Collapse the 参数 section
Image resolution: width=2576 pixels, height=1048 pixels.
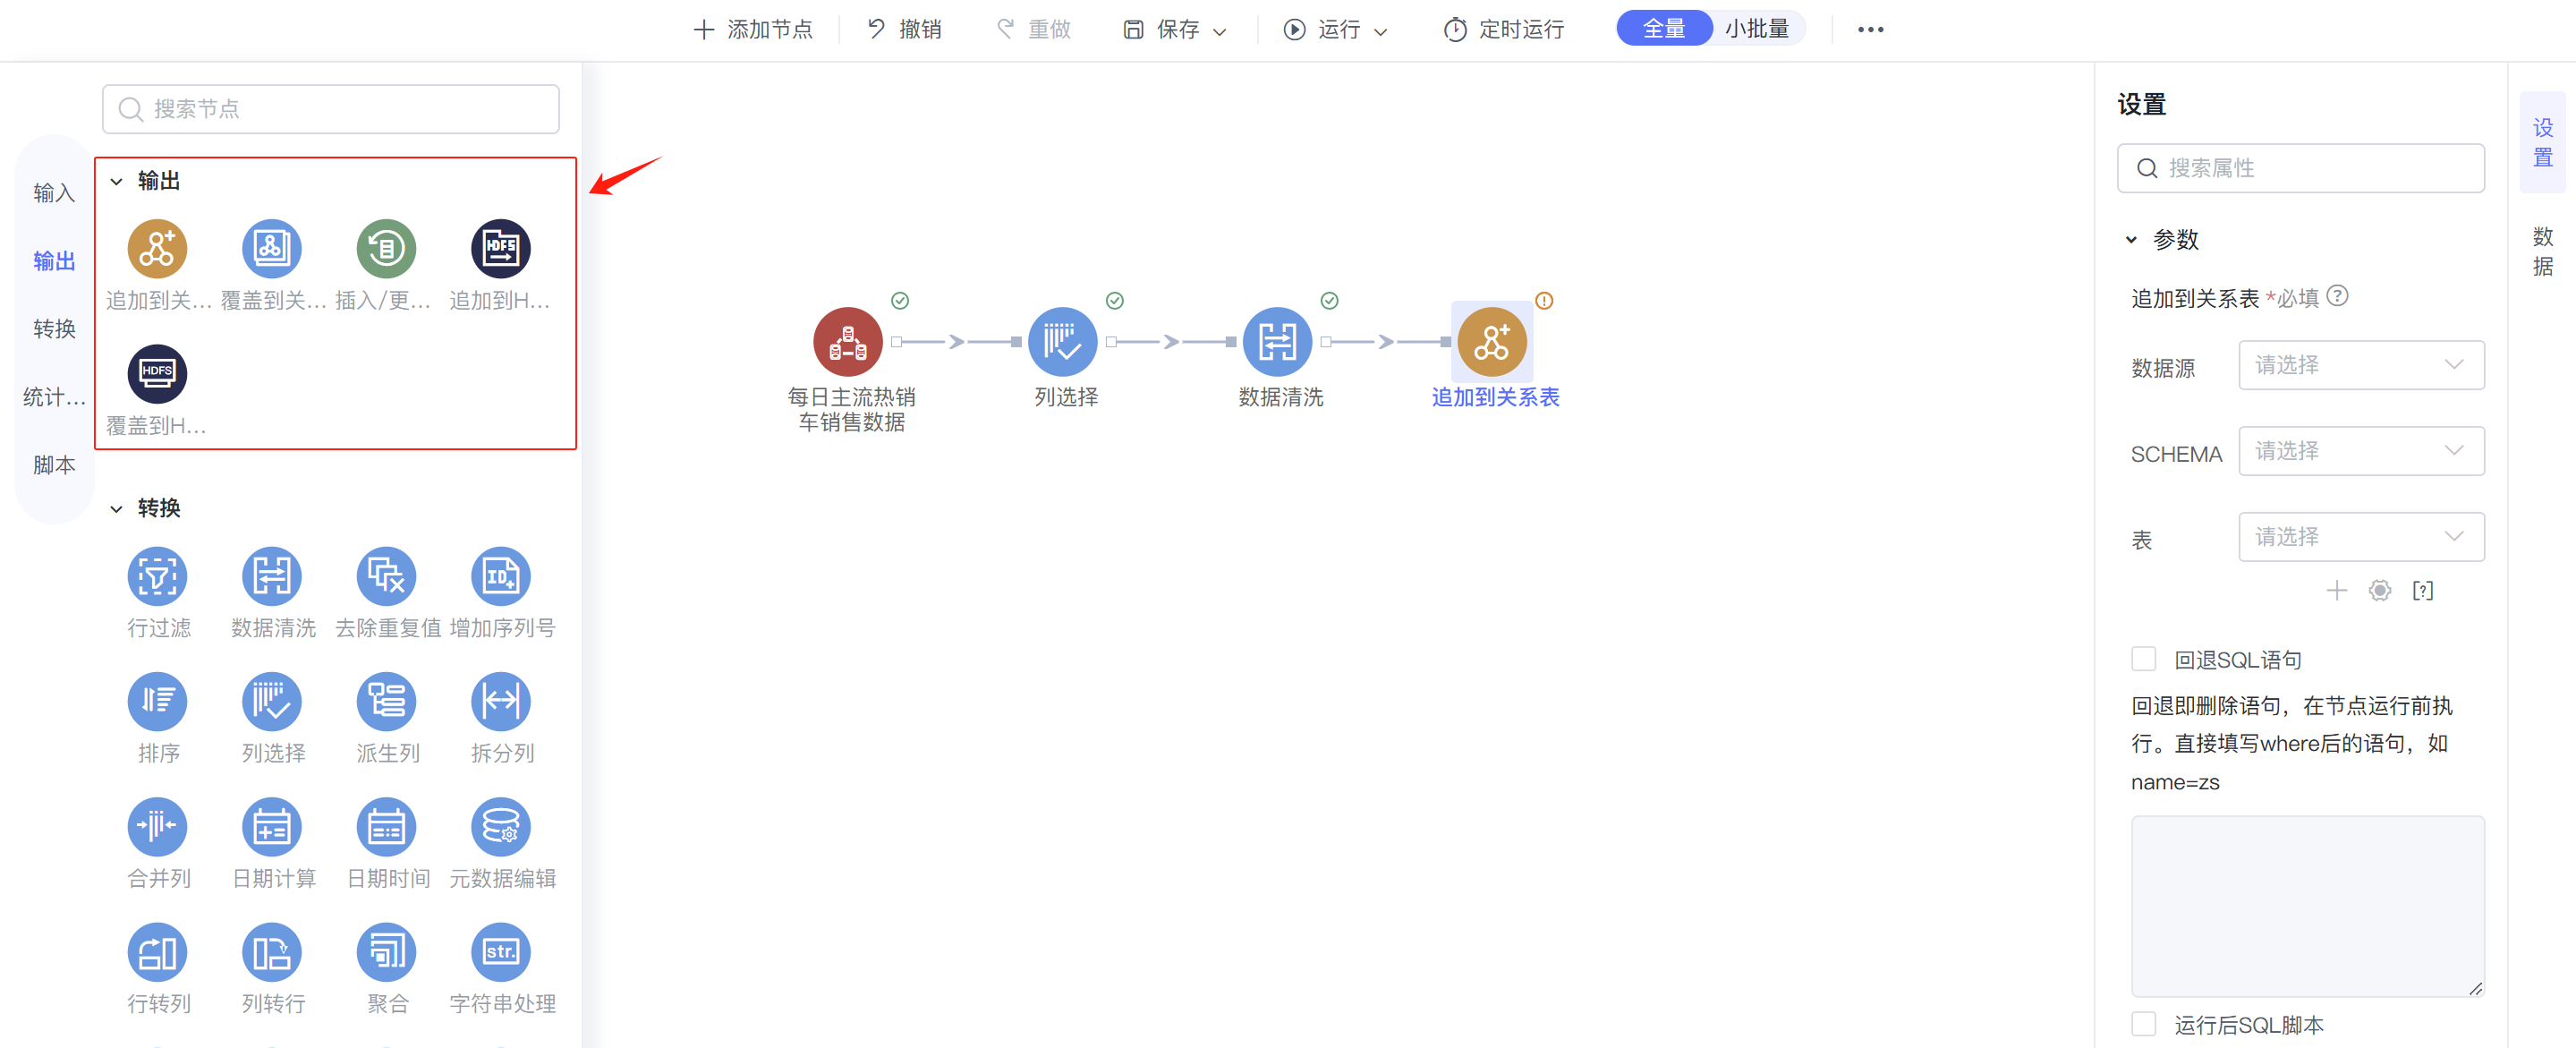pos(2131,240)
